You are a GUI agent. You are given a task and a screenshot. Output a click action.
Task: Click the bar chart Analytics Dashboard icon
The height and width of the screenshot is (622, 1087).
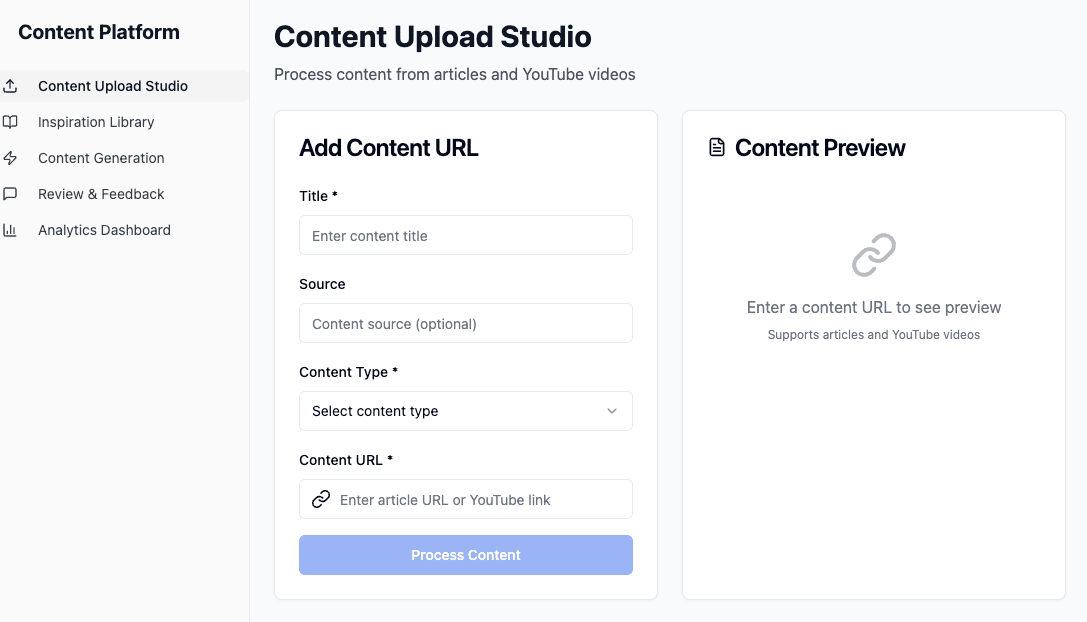pyautogui.click(x=10, y=230)
